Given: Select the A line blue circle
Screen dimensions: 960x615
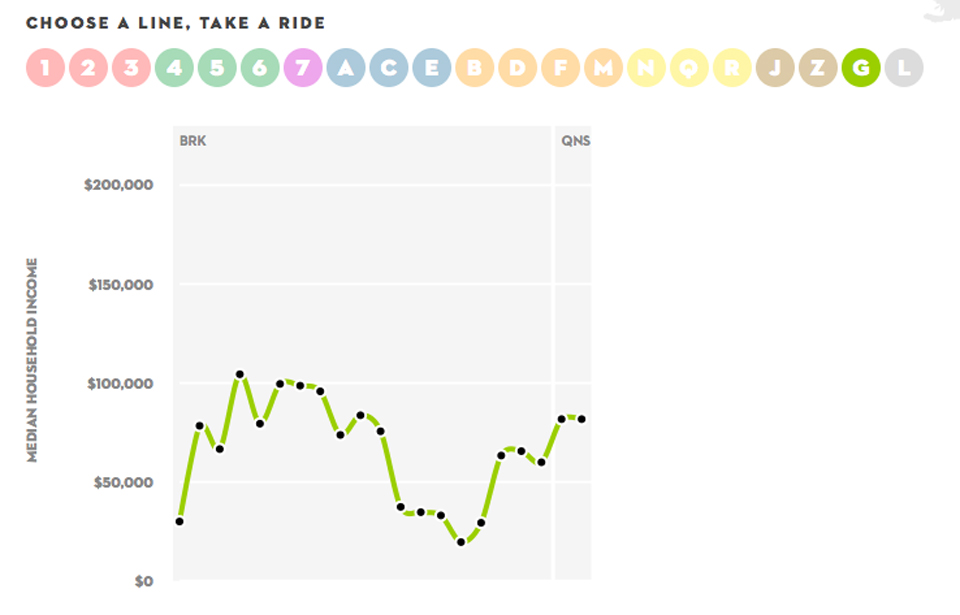Looking at the screenshot, I should pos(346,68).
